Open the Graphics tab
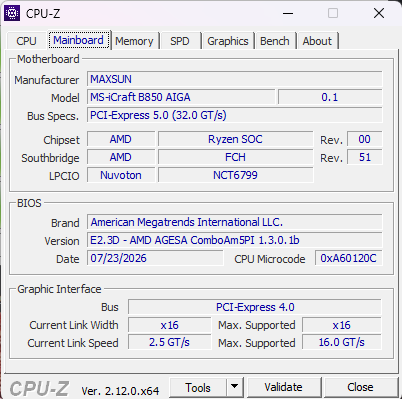The width and height of the screenshot is (402, 399). [228, 41]
